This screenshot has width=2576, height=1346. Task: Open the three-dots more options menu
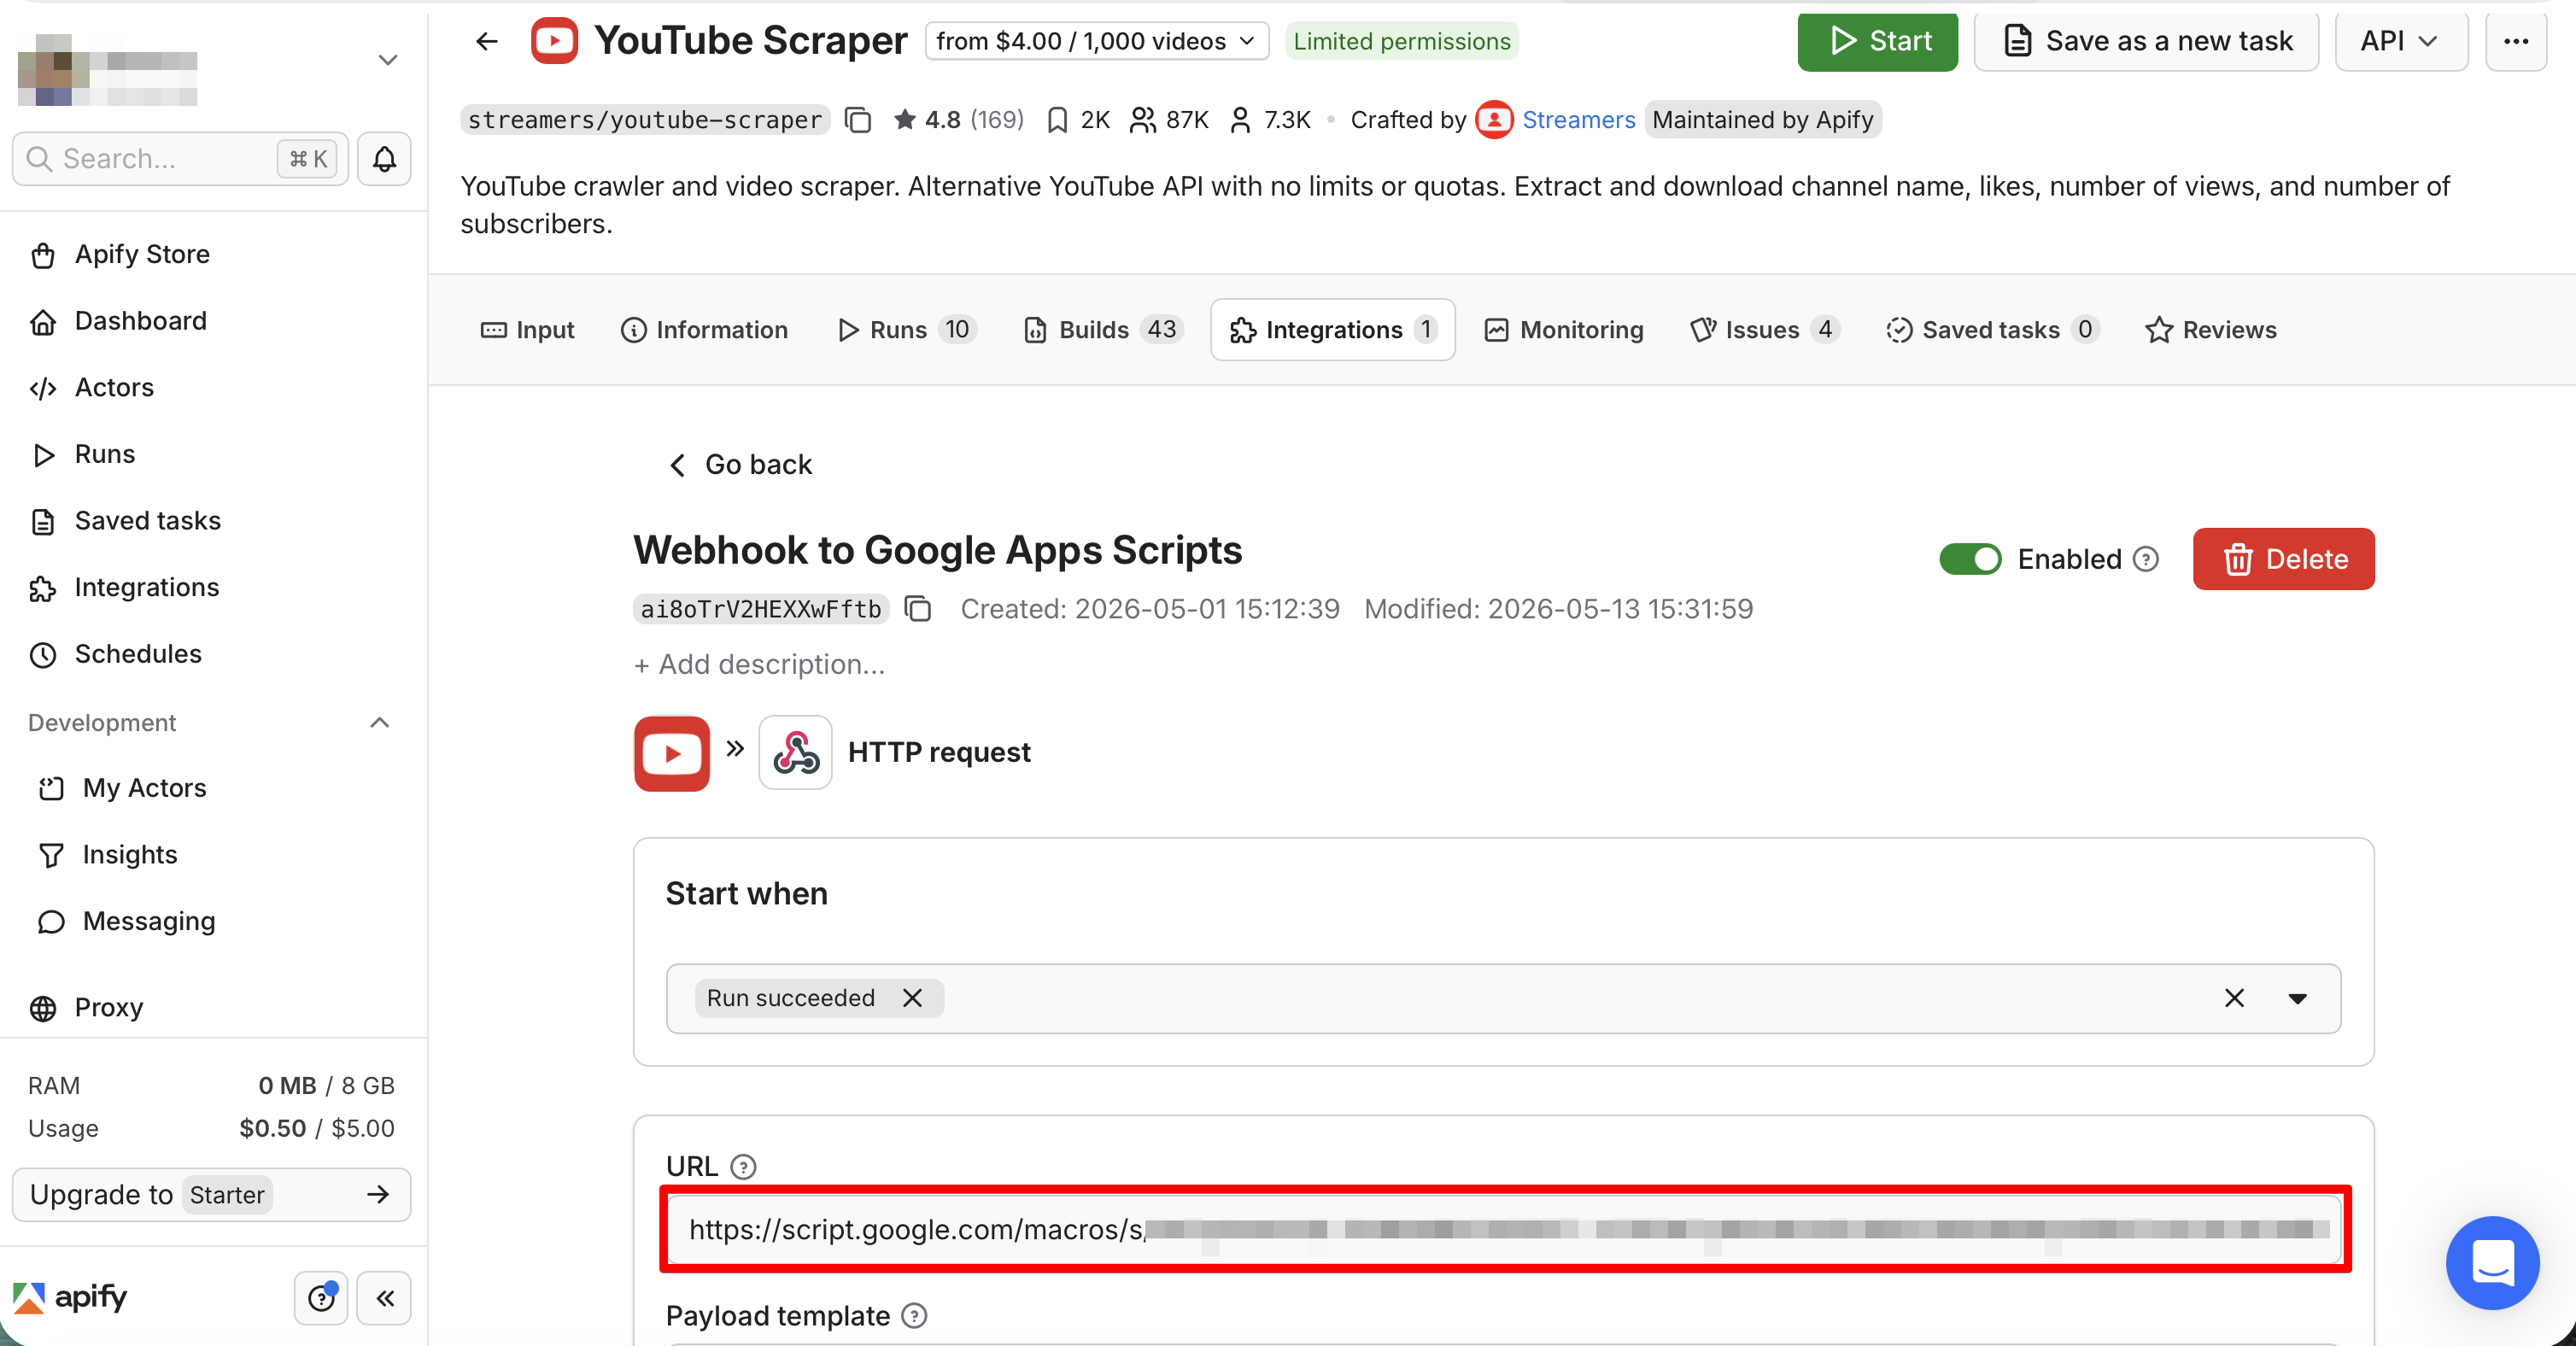(x=2516, y=41)
